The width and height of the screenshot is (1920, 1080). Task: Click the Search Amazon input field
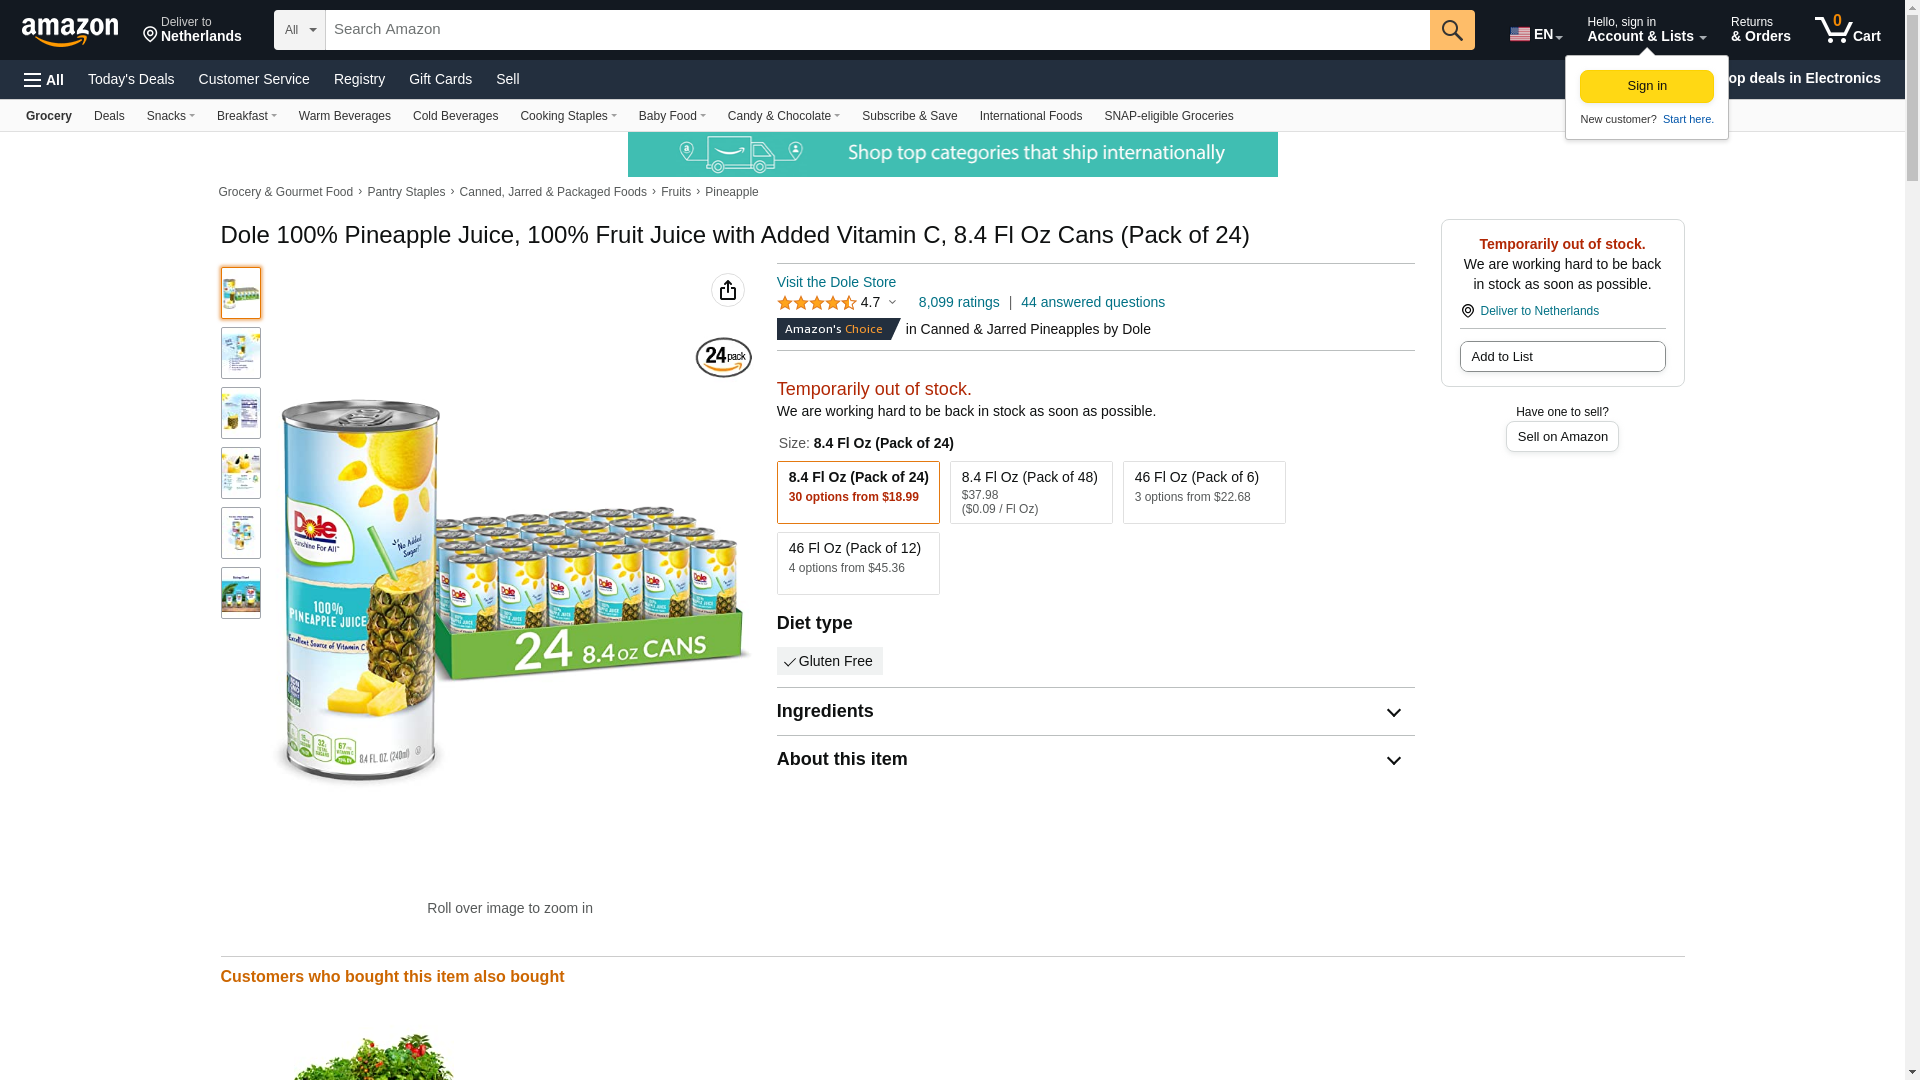point(877,30)
